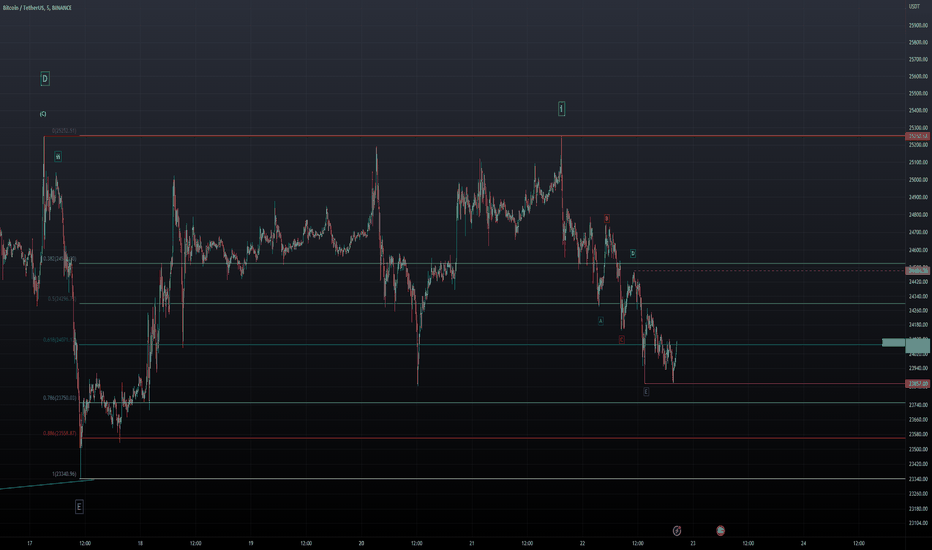Click the 25000.00 price axis label

(x=918, y=180)
